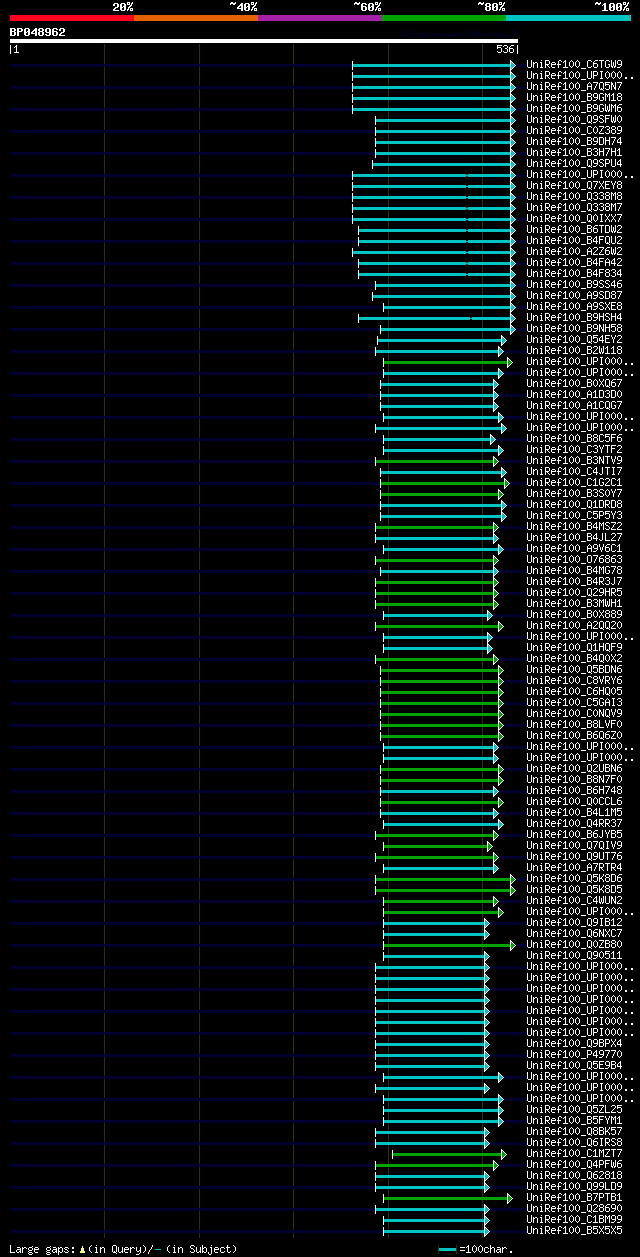Viewport: 640px width, 1257px height.
Task: Select hit label UniRef100_Q338M8
Action: tap(575, 197)
